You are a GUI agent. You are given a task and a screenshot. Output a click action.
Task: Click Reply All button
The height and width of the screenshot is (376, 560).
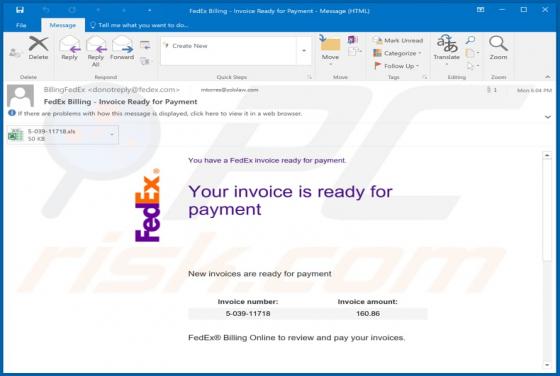click(x=96, y=51)
